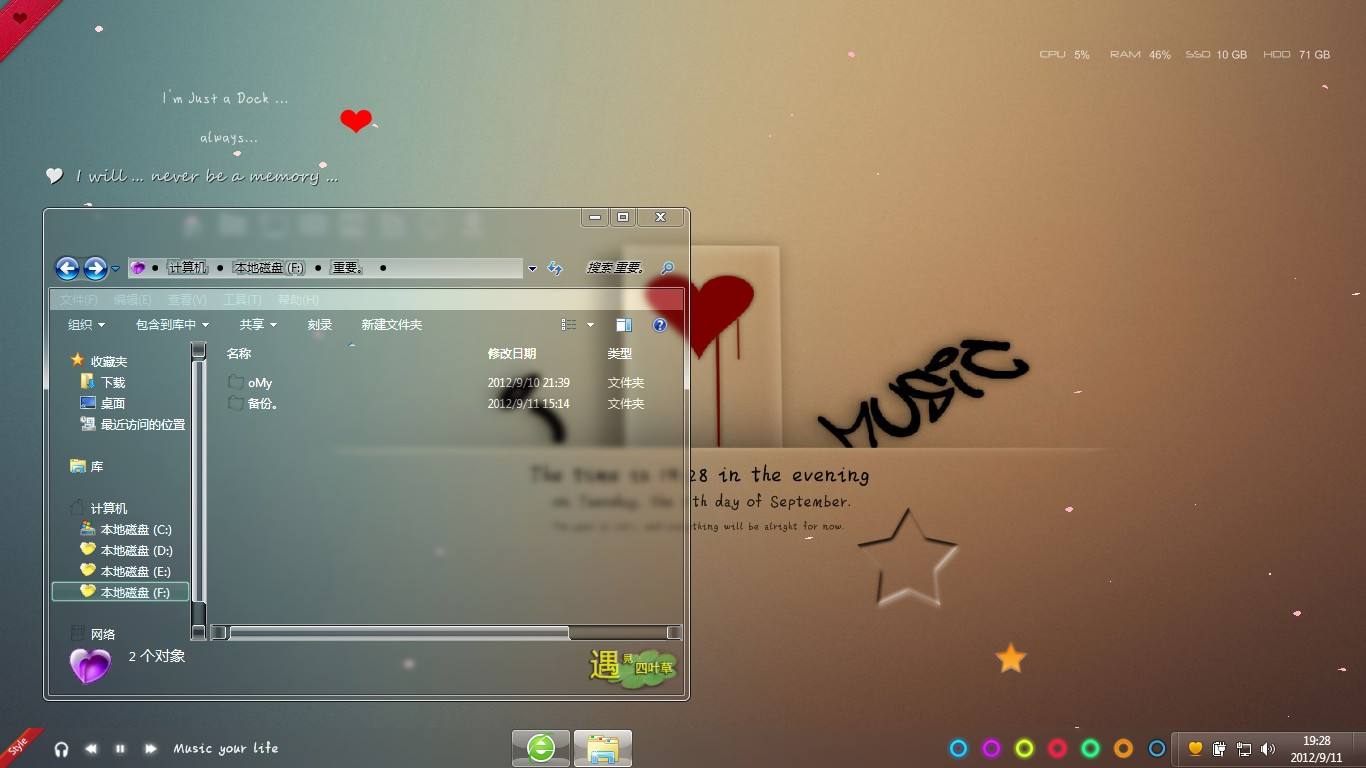Click the 新建文件夹 button
This screenshot has width=1366, height=768.
[391, 325]
